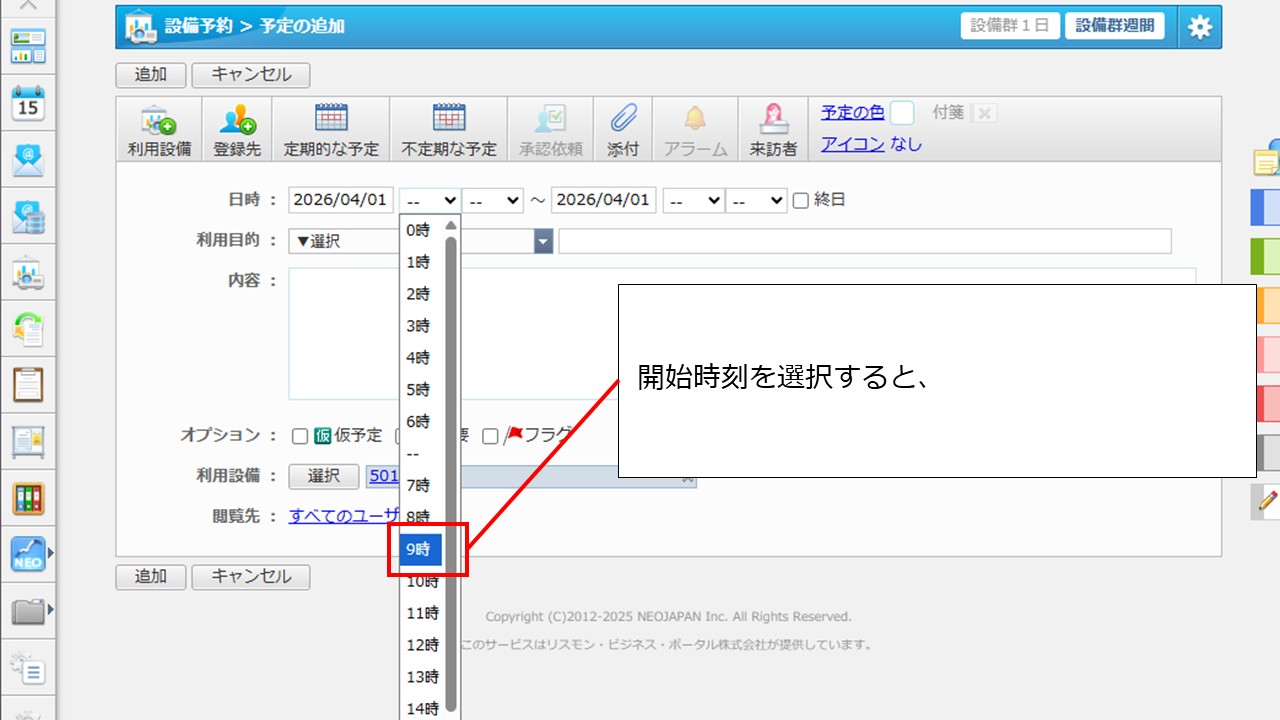Switch to 設備群週間 view
The height and width of the screenshot is (720, 1280).
[x=1115, y=26]
